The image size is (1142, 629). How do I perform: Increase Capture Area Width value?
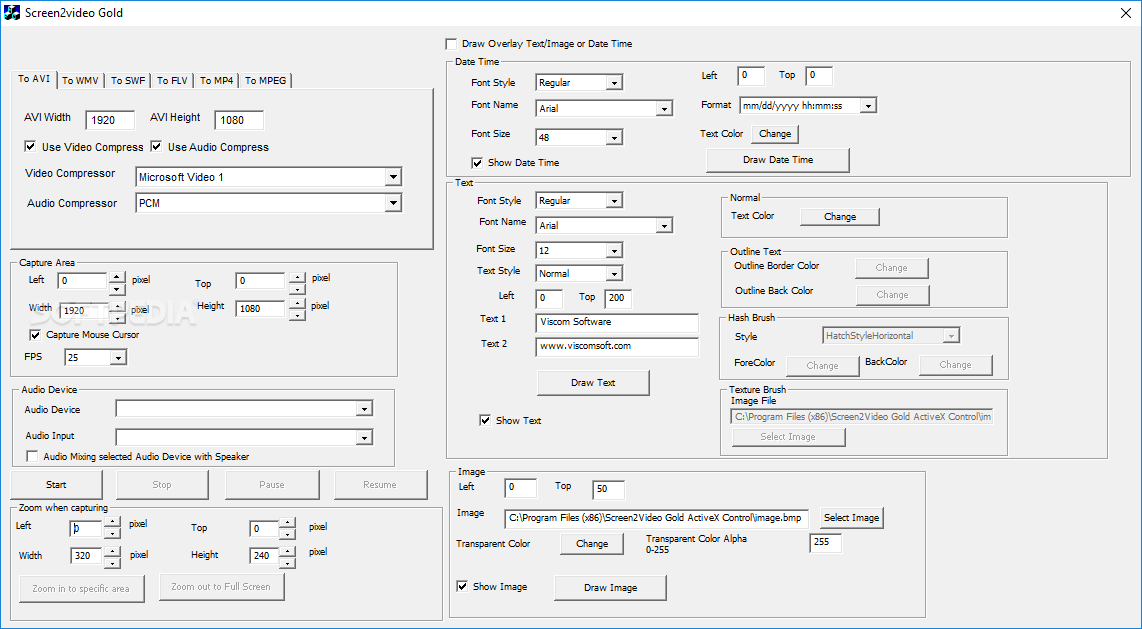[x=117, y=305]
